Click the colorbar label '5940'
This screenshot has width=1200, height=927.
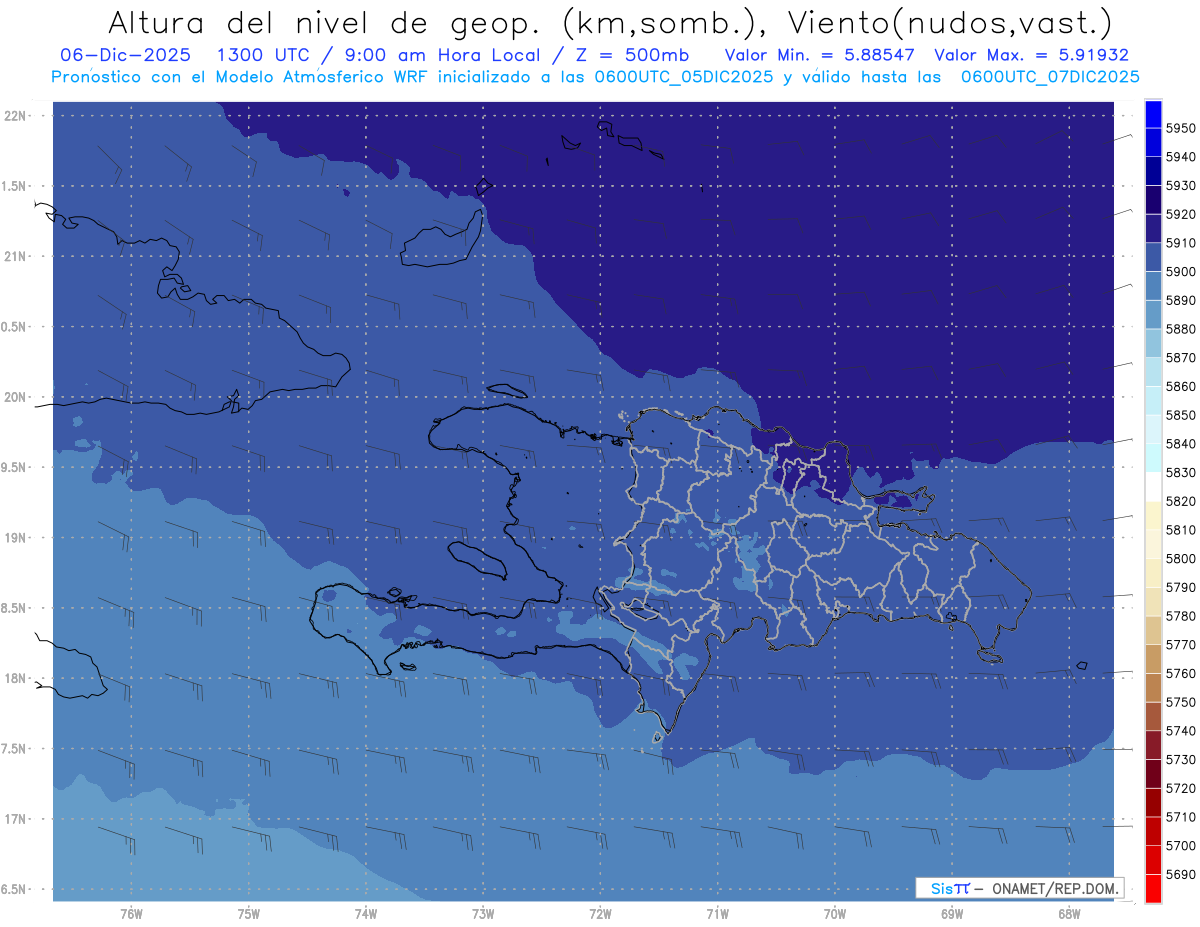1180,157
